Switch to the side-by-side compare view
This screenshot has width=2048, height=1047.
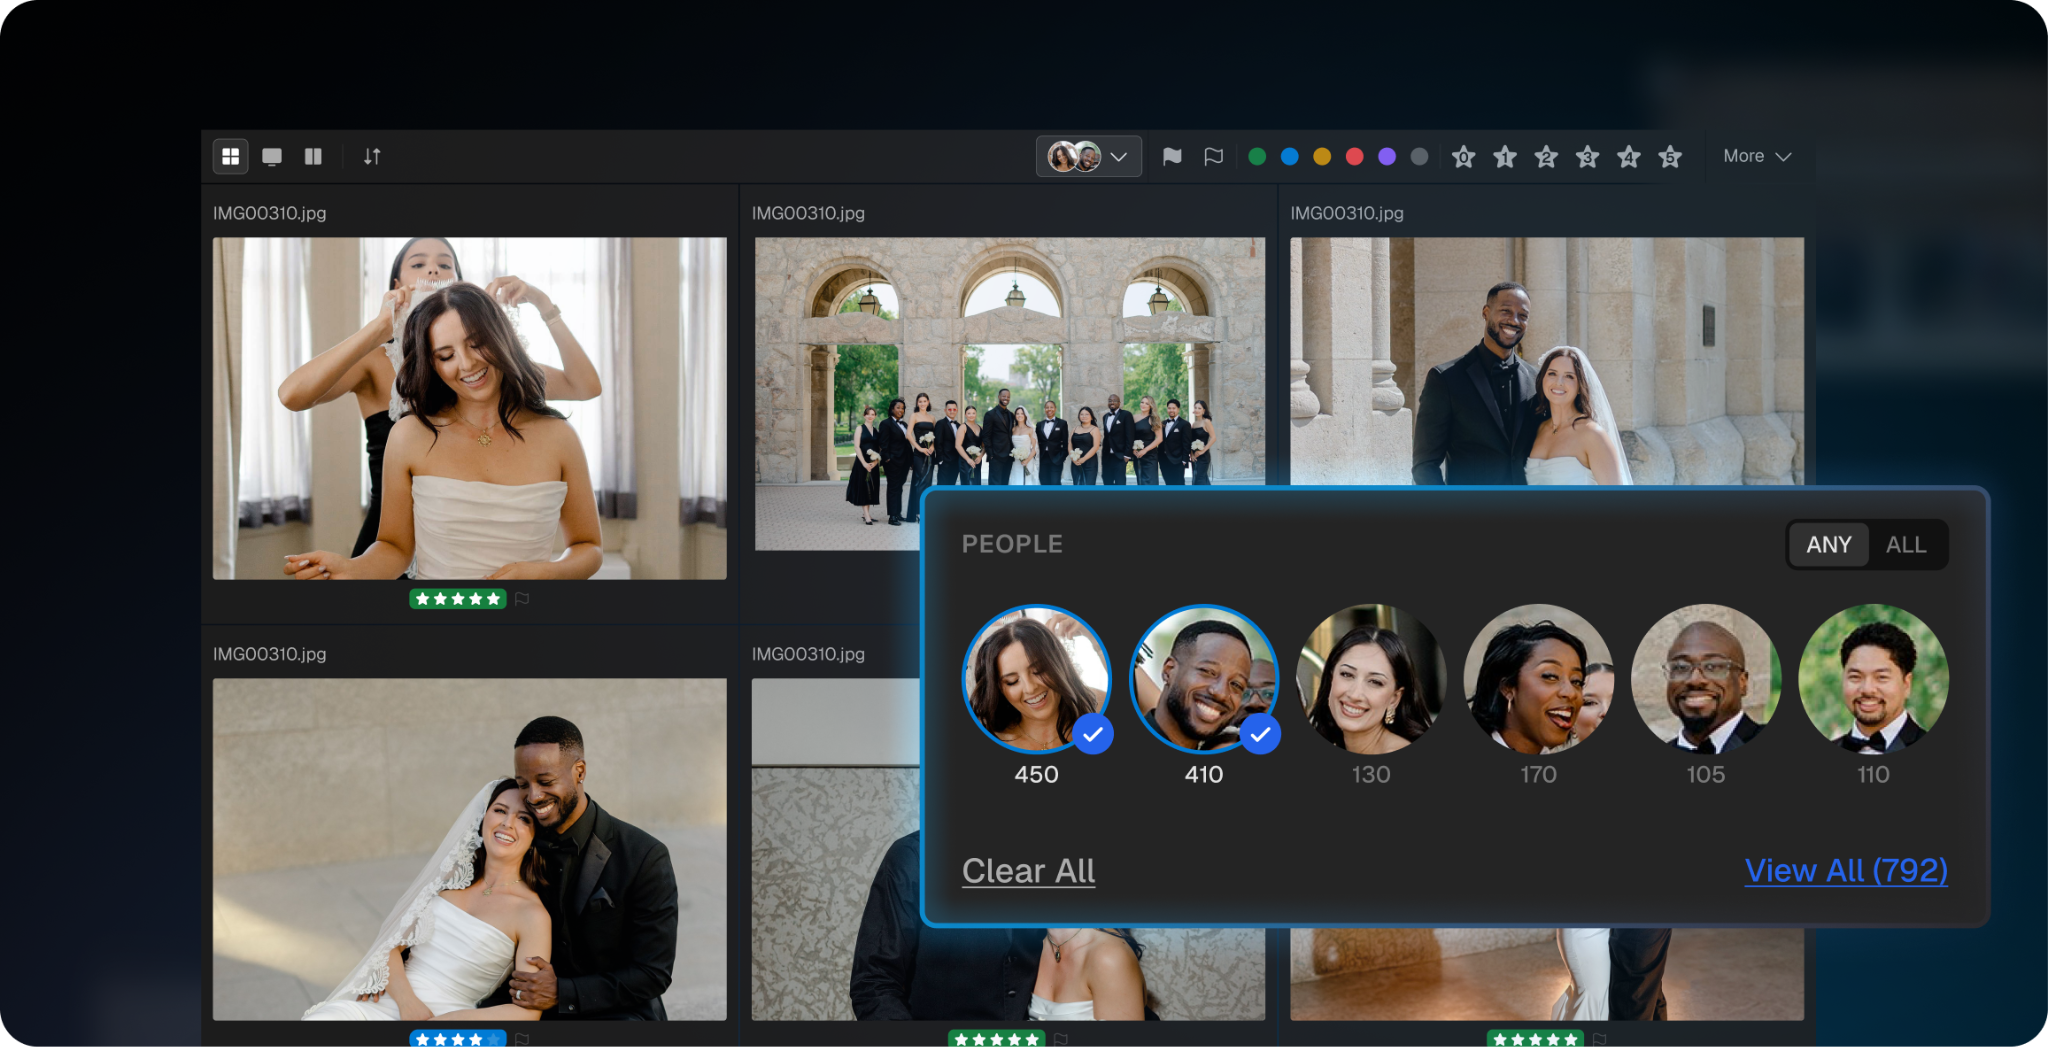313,156
